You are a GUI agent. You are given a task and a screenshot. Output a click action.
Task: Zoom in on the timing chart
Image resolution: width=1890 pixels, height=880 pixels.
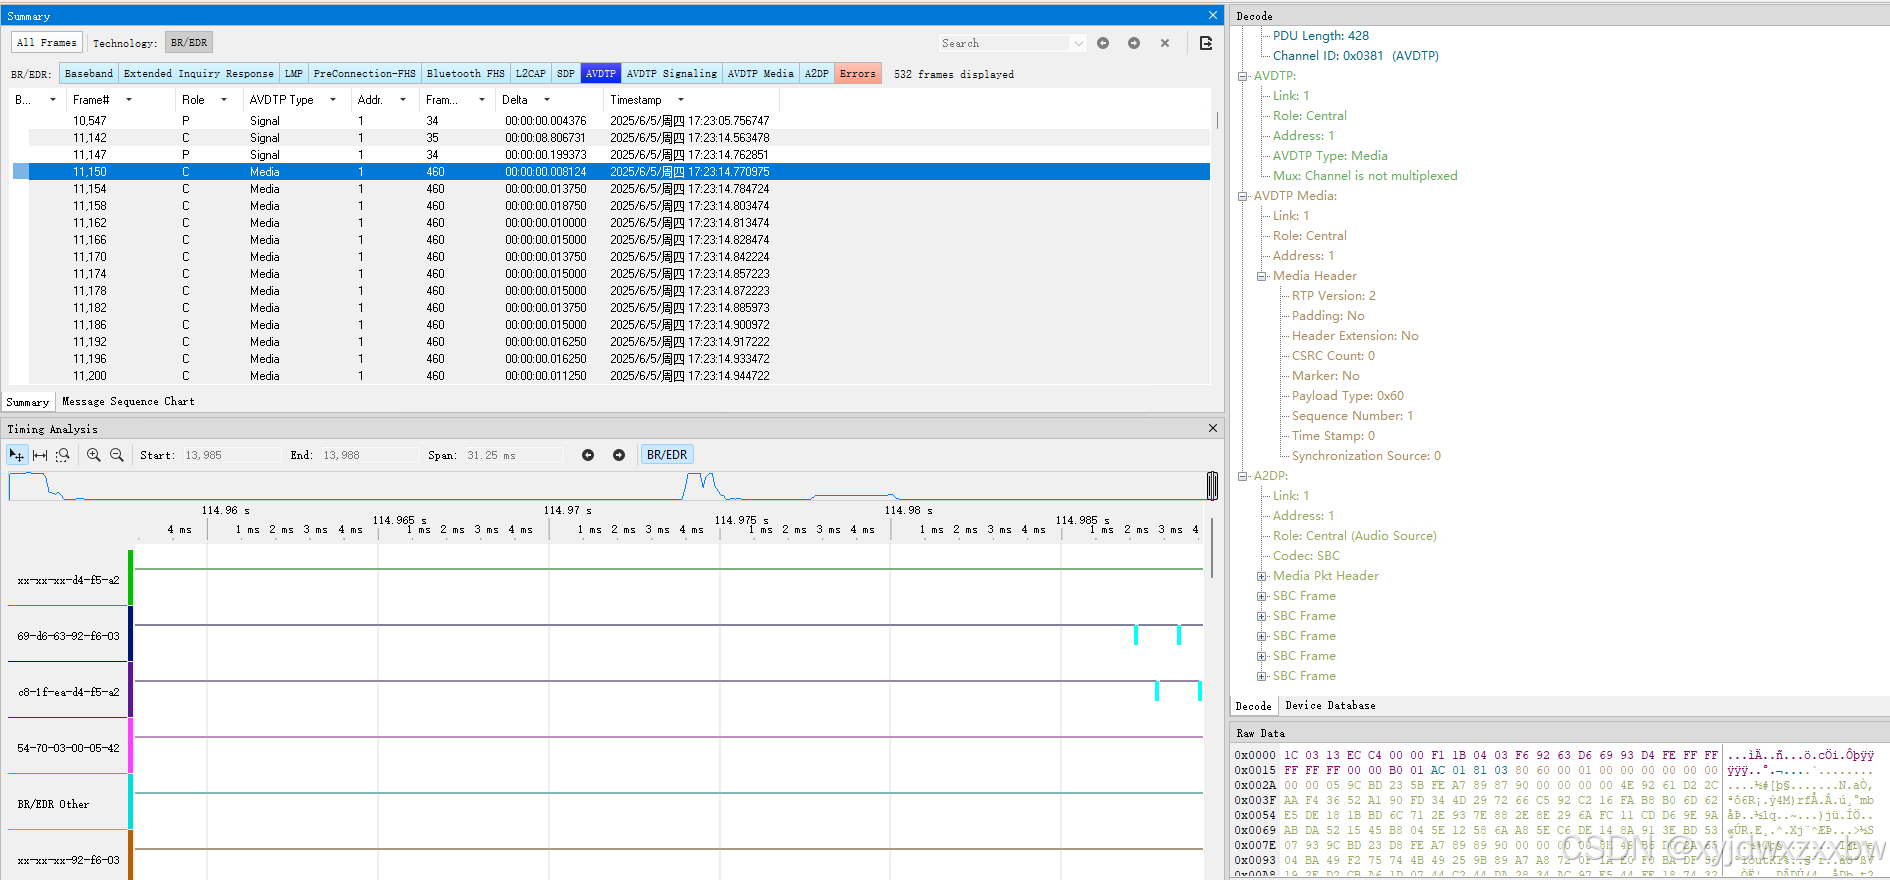[94, 455]
